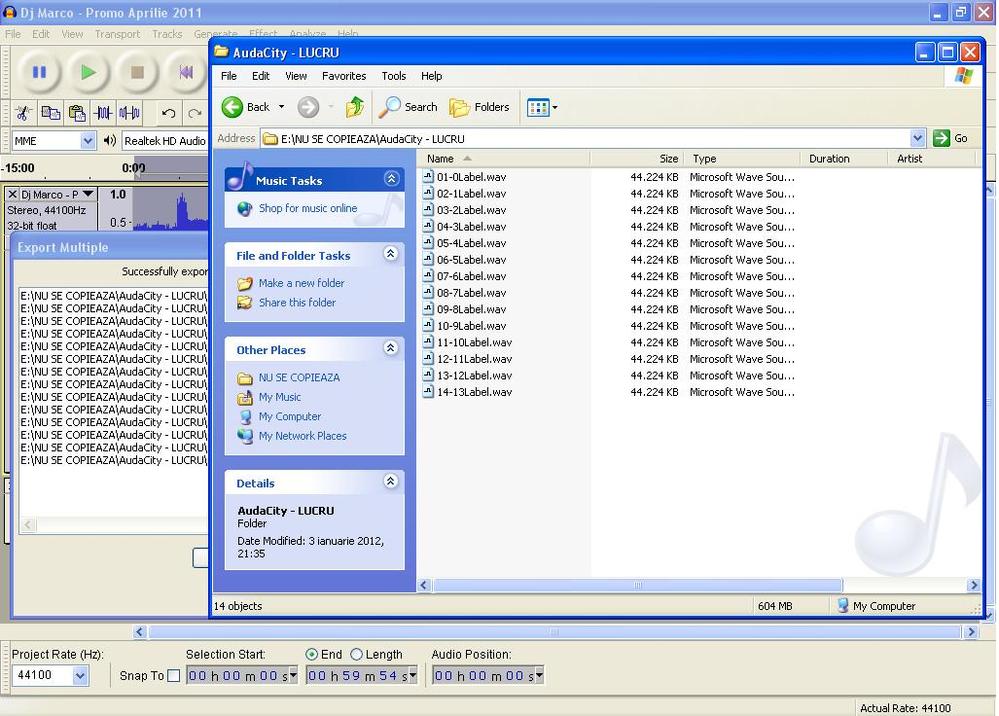Click Share this folder link

(297, 303)
